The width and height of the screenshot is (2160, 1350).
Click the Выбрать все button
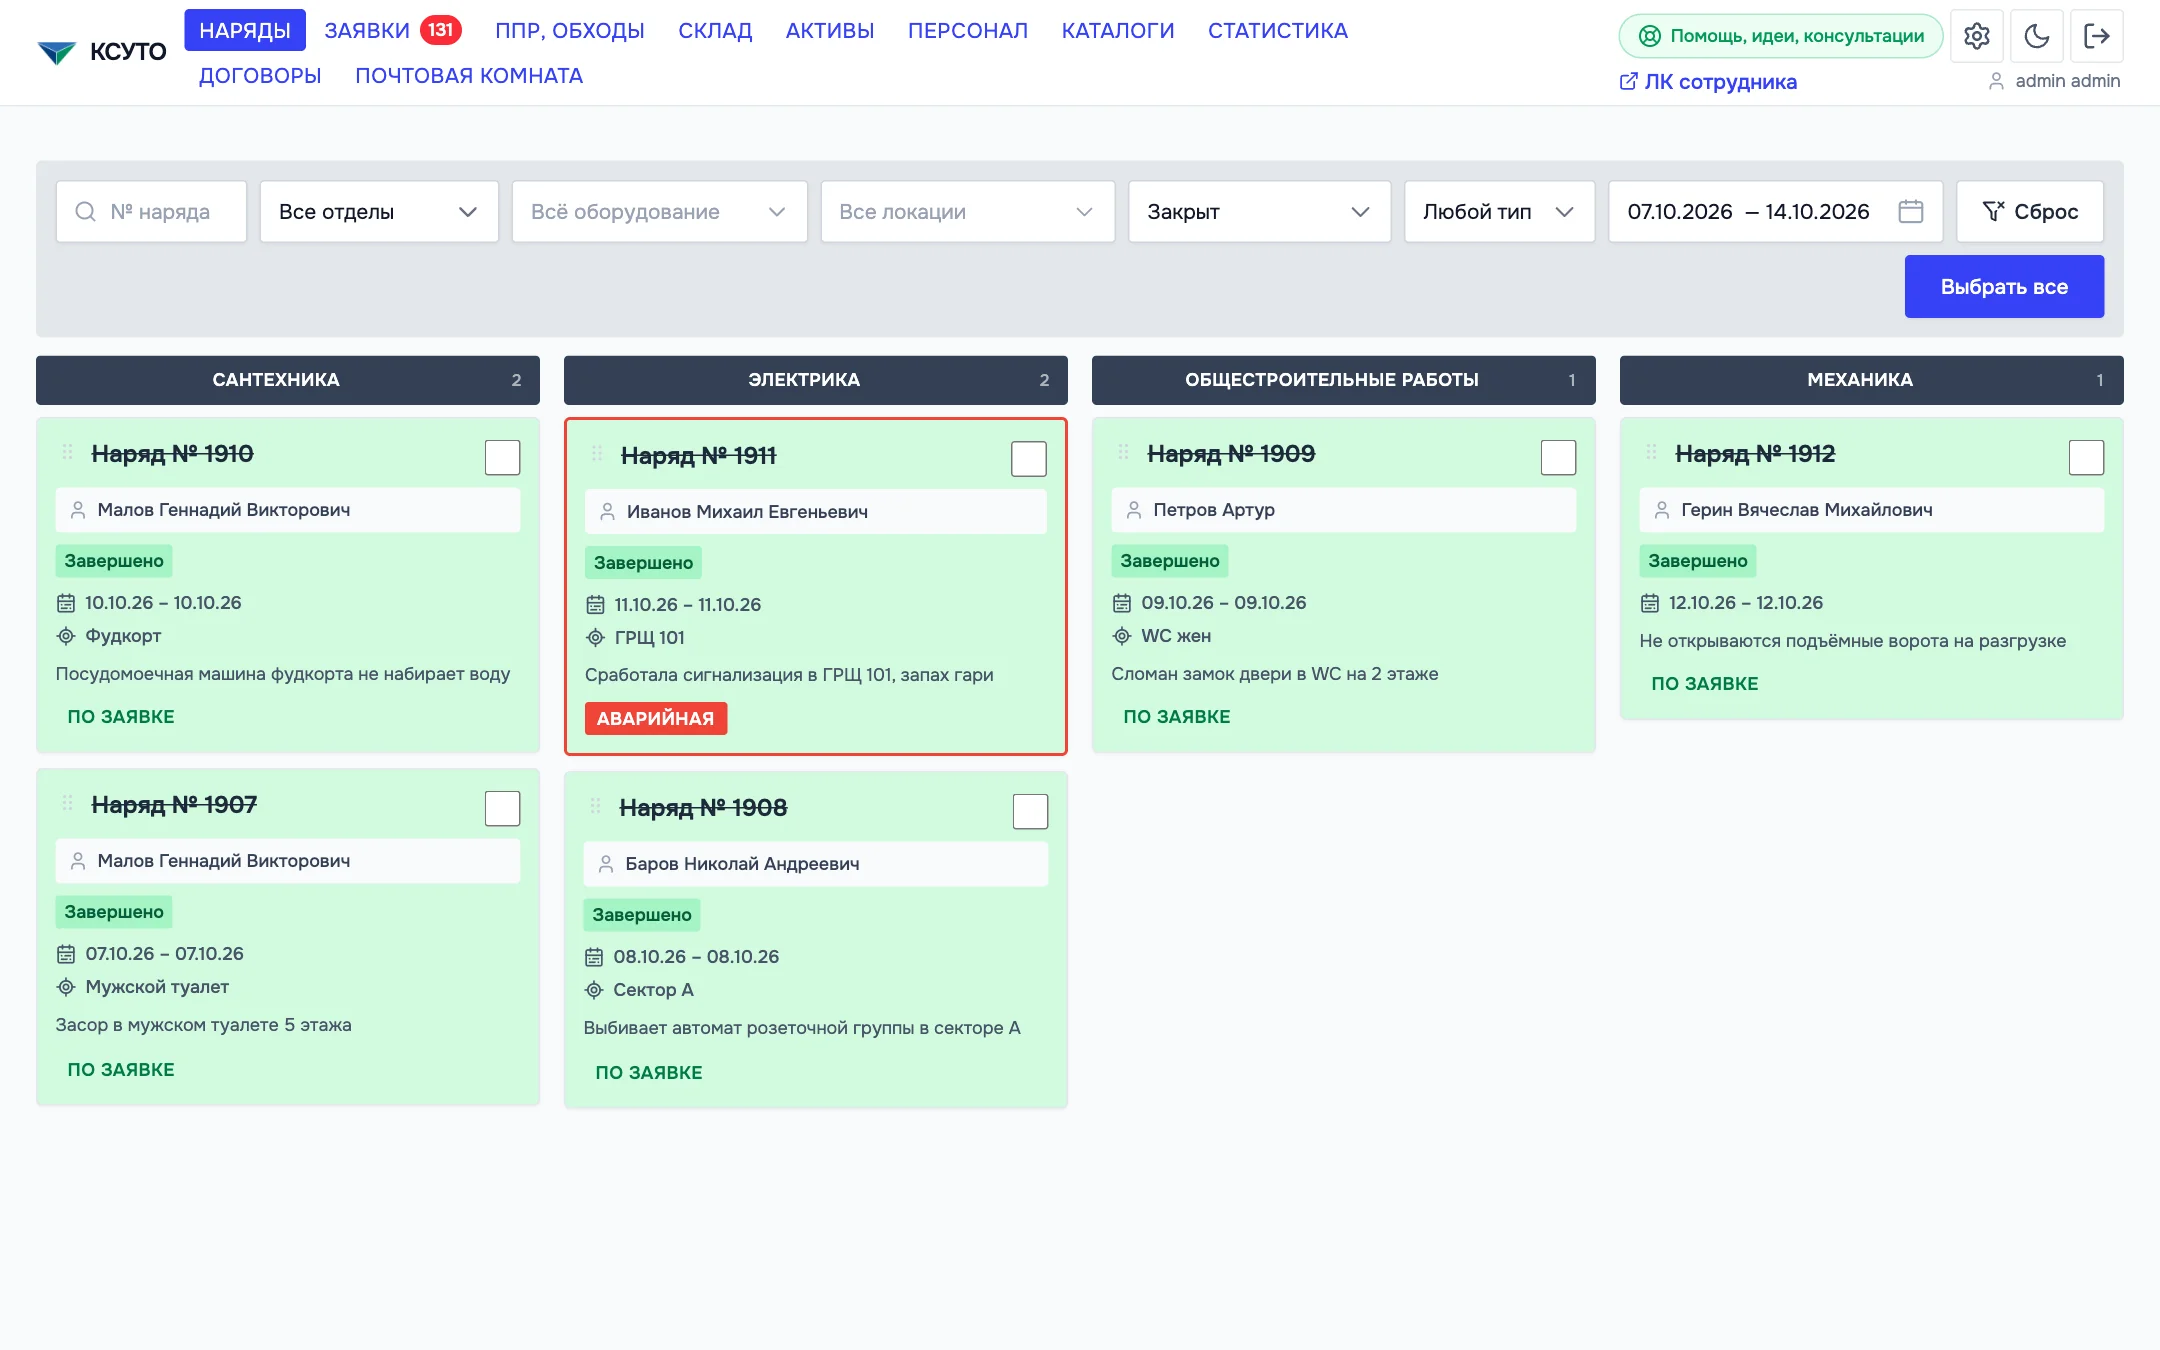(x=2004, y=286)
